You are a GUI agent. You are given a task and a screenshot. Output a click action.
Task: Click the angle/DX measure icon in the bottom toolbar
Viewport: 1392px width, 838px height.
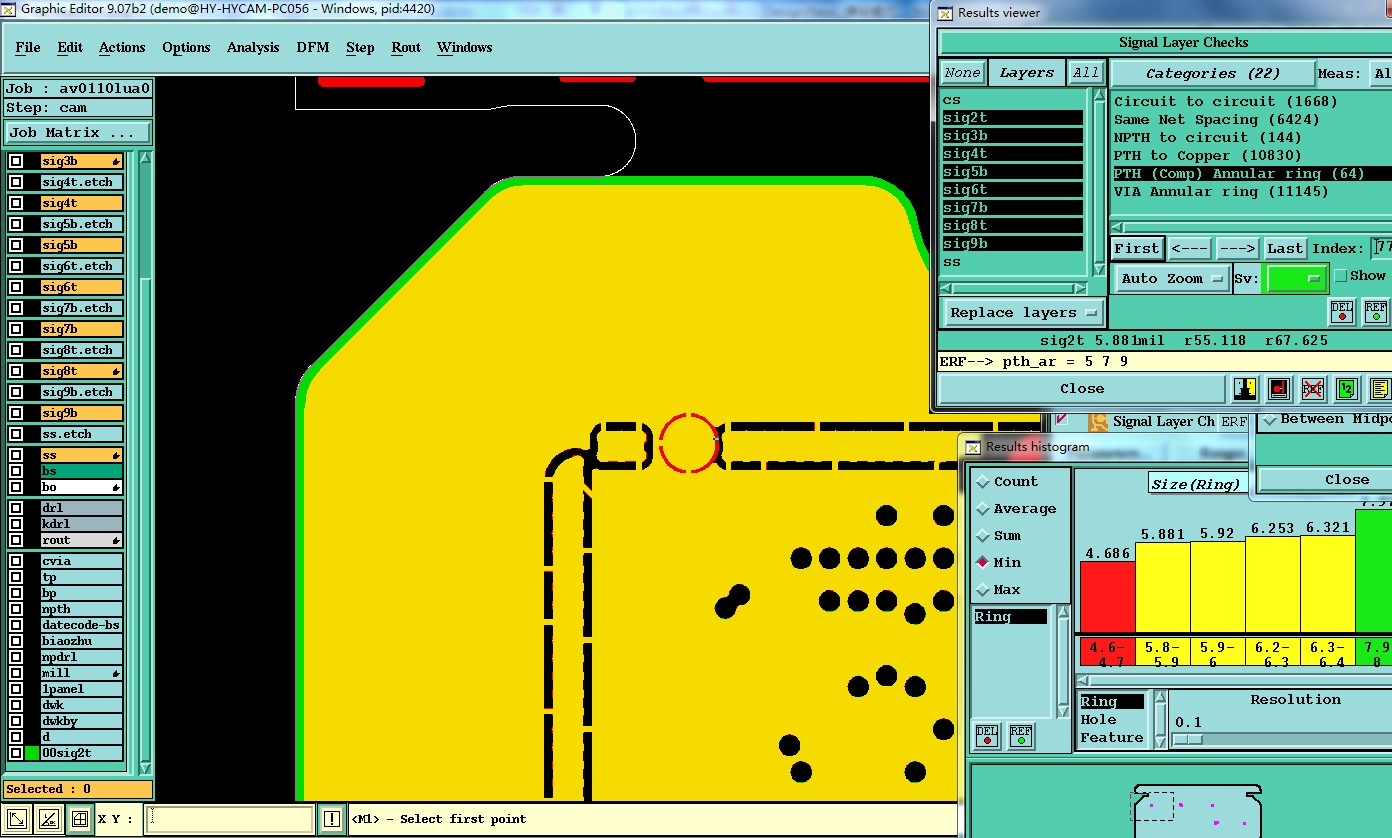coord(49,819)
